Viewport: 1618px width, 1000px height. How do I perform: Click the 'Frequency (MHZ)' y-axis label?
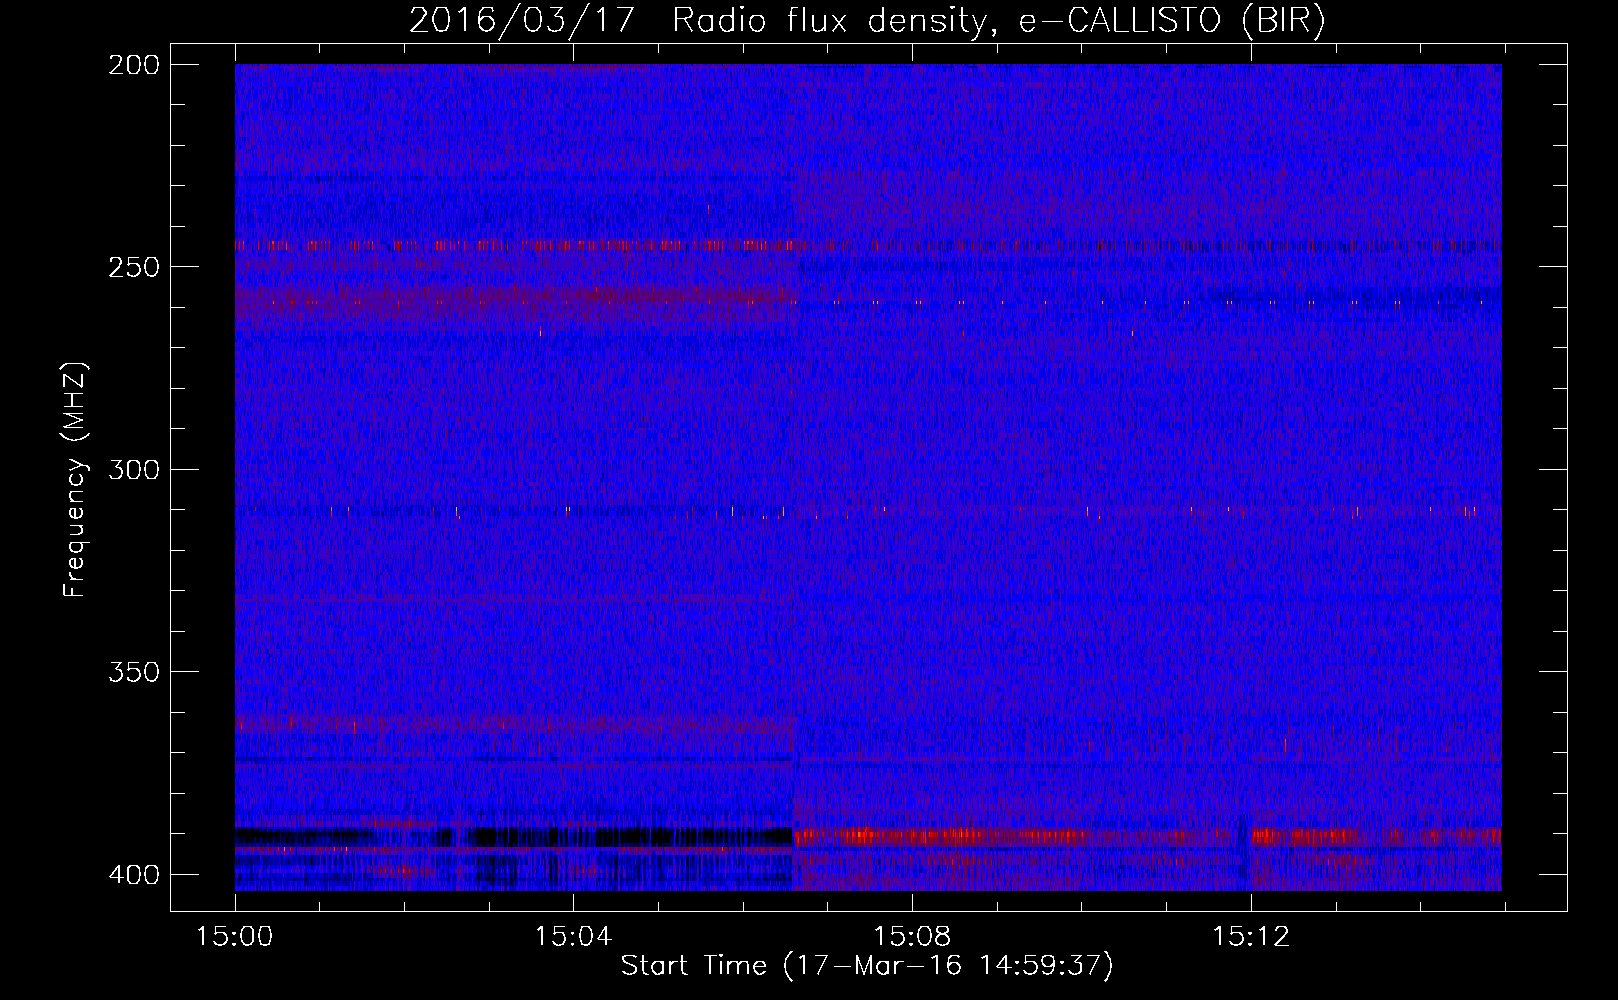pyautogui.click(x=75, y=480)
